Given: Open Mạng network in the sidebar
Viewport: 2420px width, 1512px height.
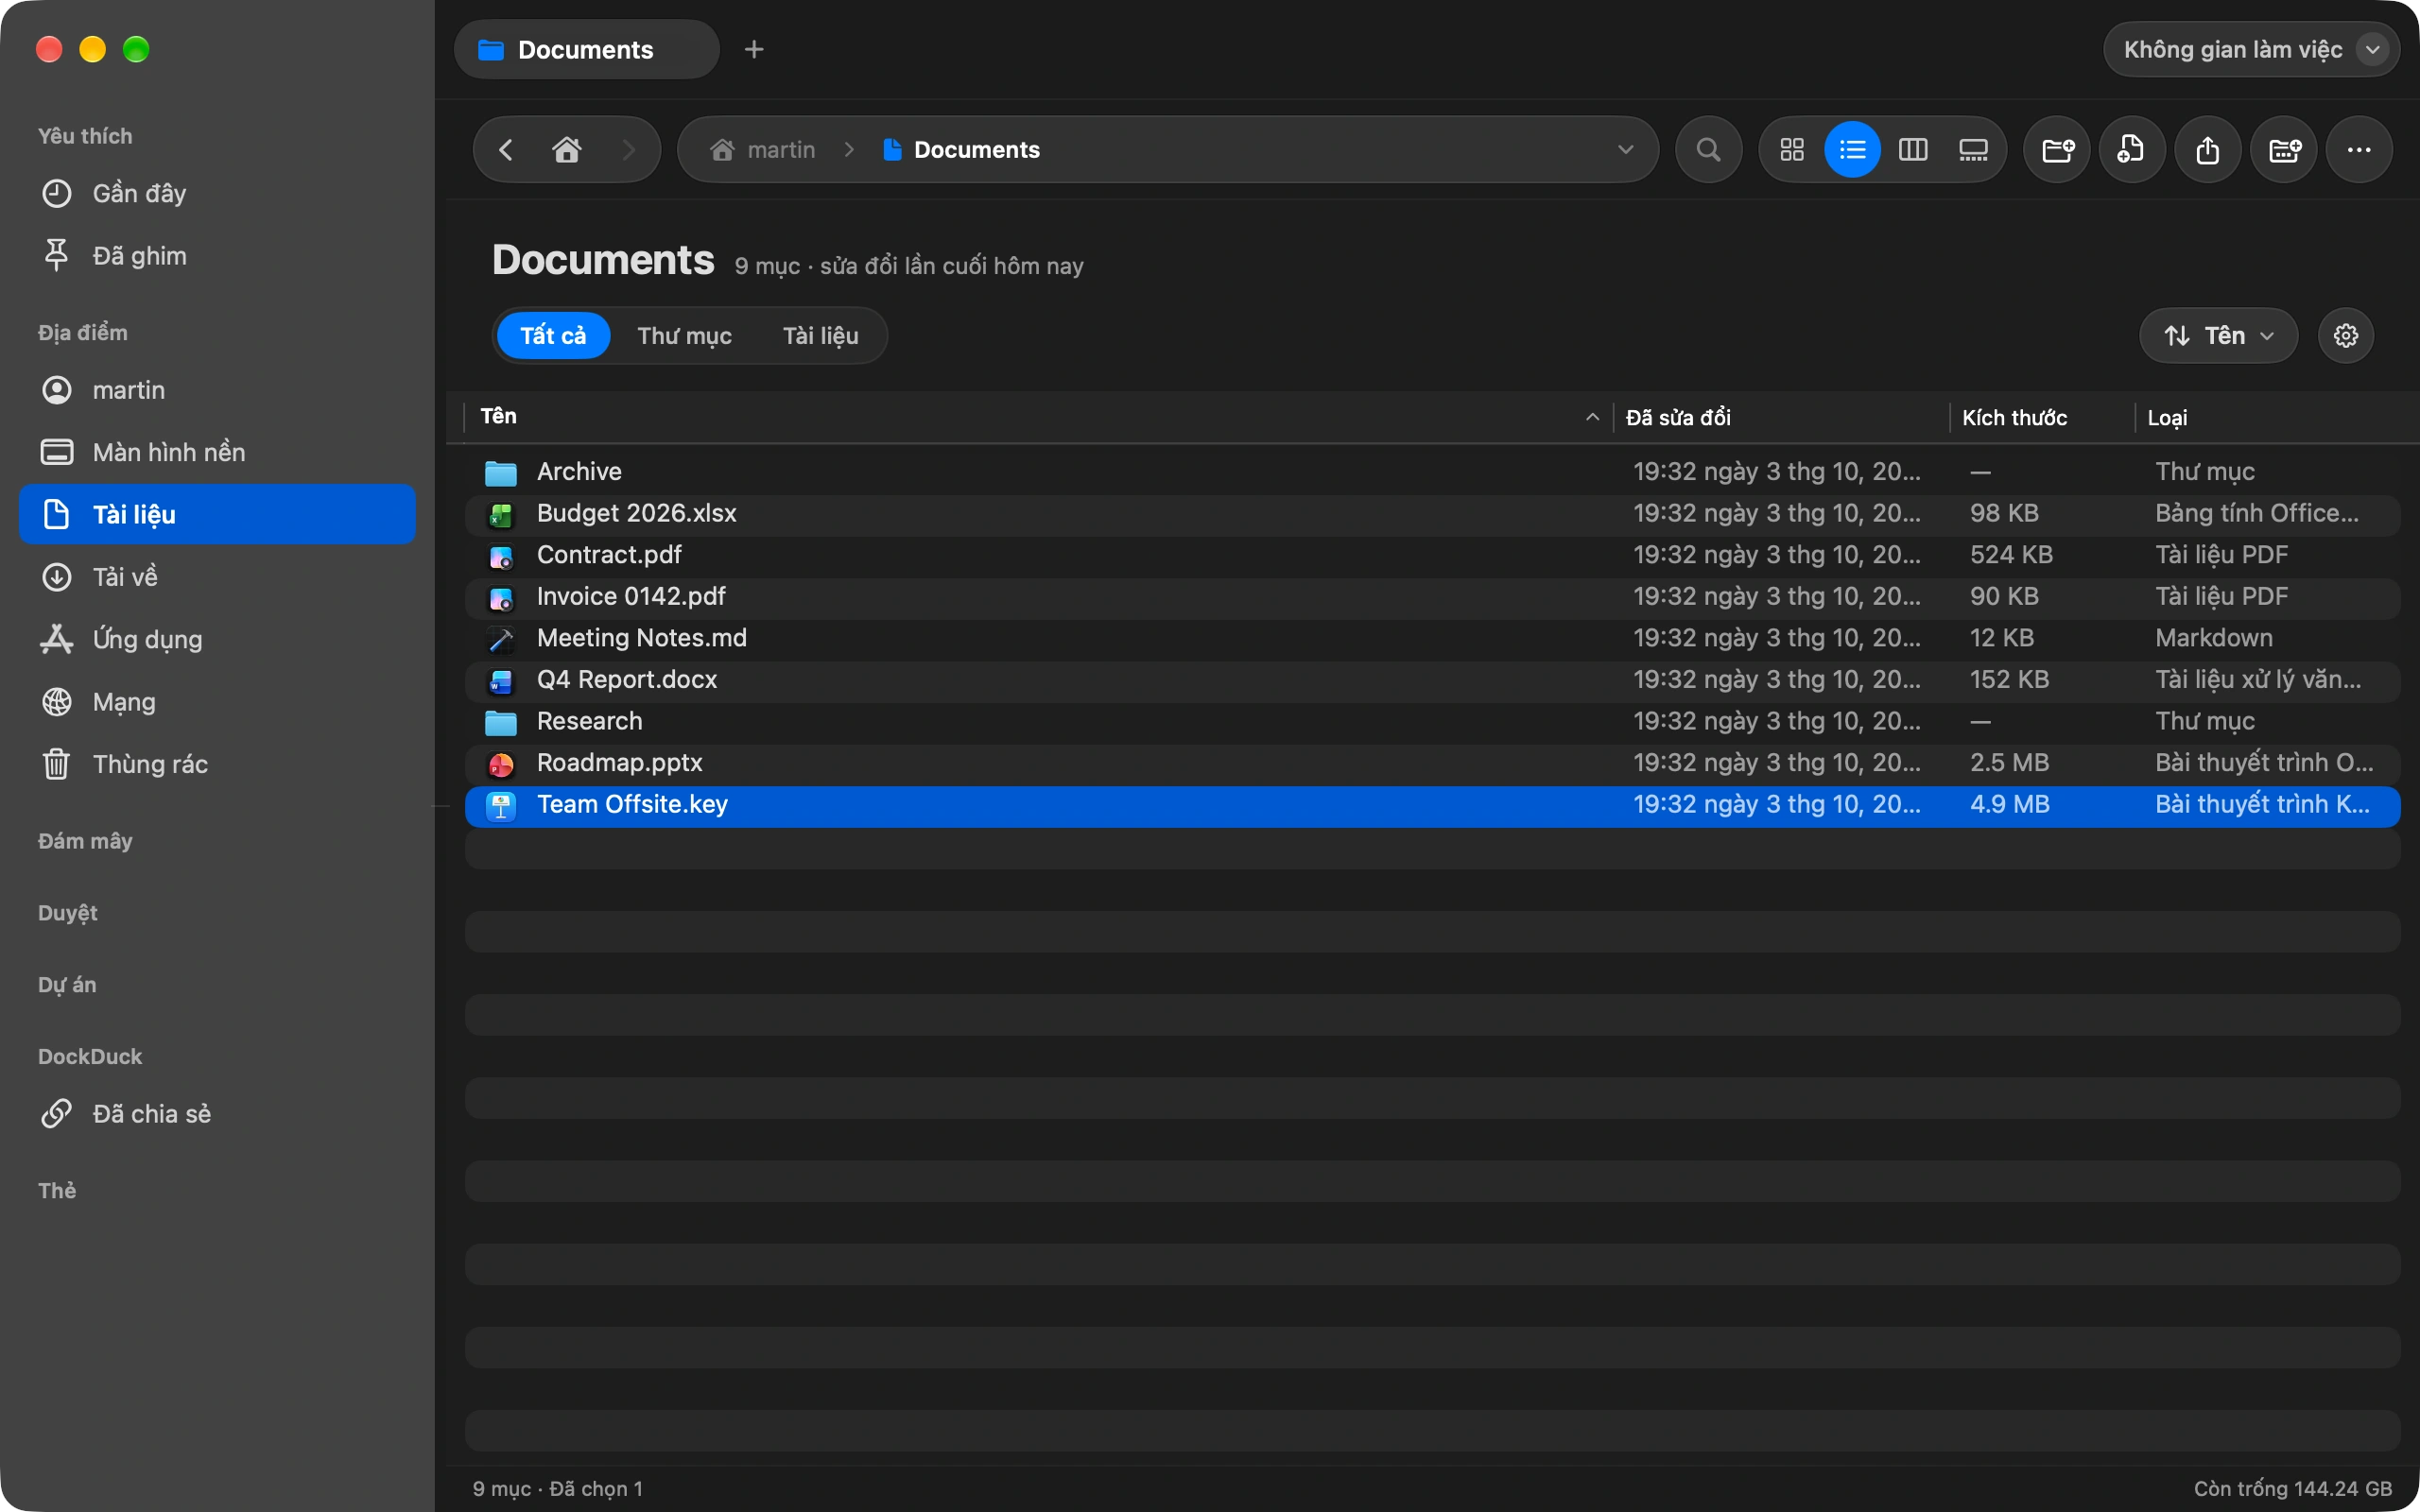Looking at the screenshot, I should coord(217,702).
